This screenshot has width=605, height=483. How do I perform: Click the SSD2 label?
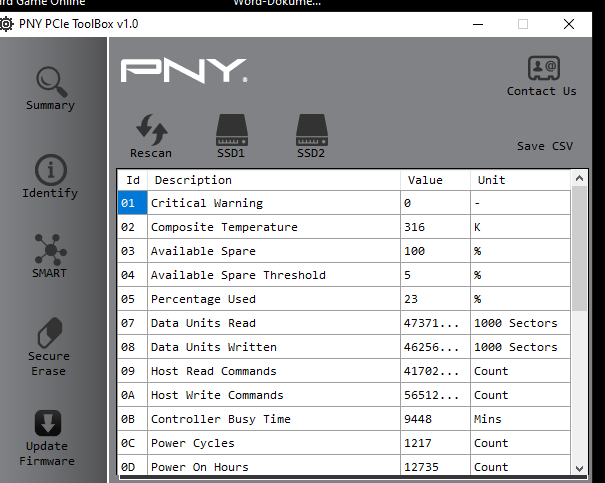(x=311, y=153)
